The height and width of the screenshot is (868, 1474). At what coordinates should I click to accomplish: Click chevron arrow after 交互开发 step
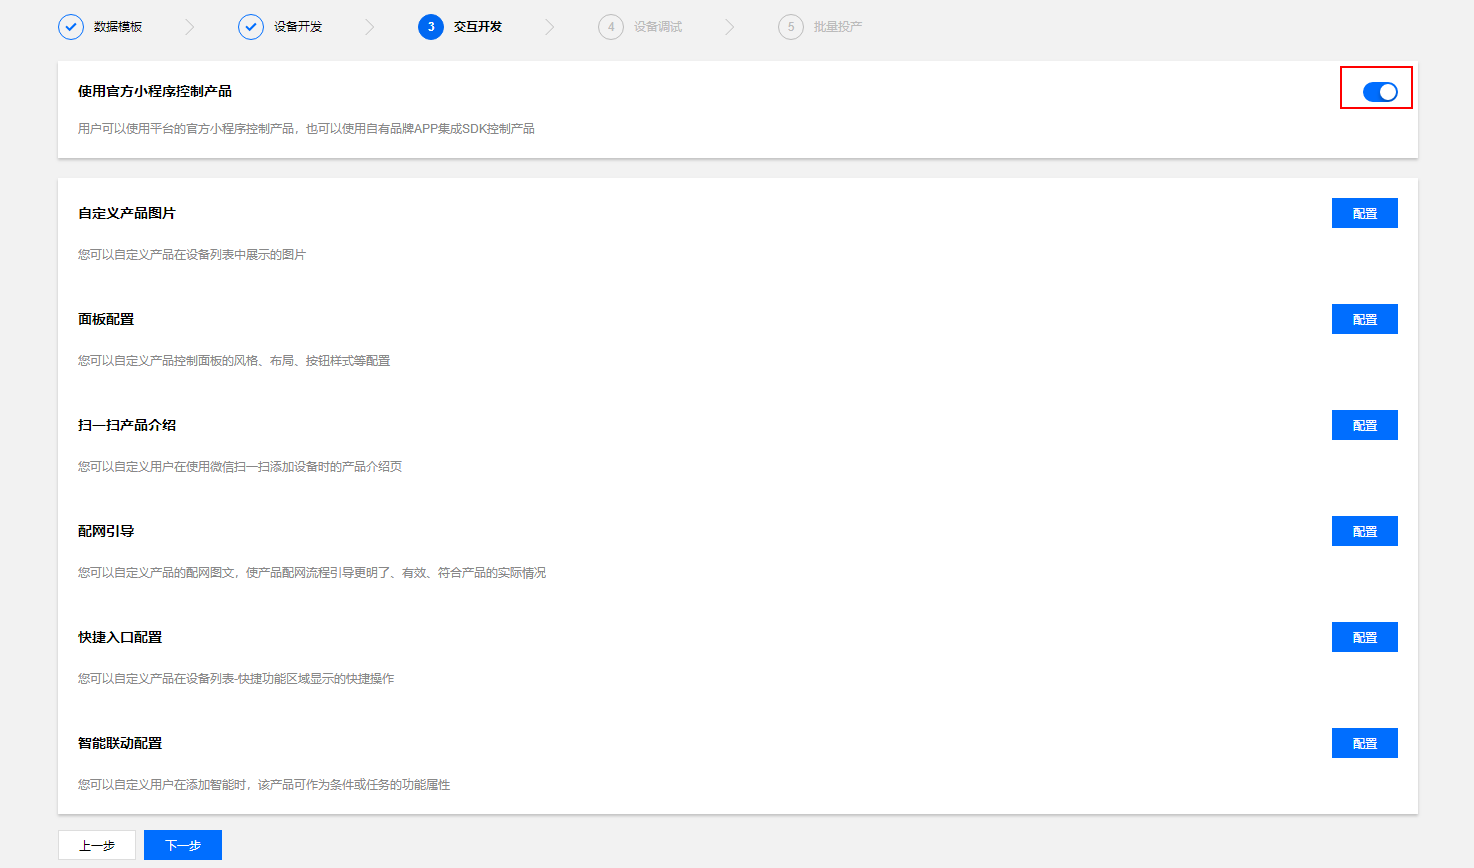[549, 27]
